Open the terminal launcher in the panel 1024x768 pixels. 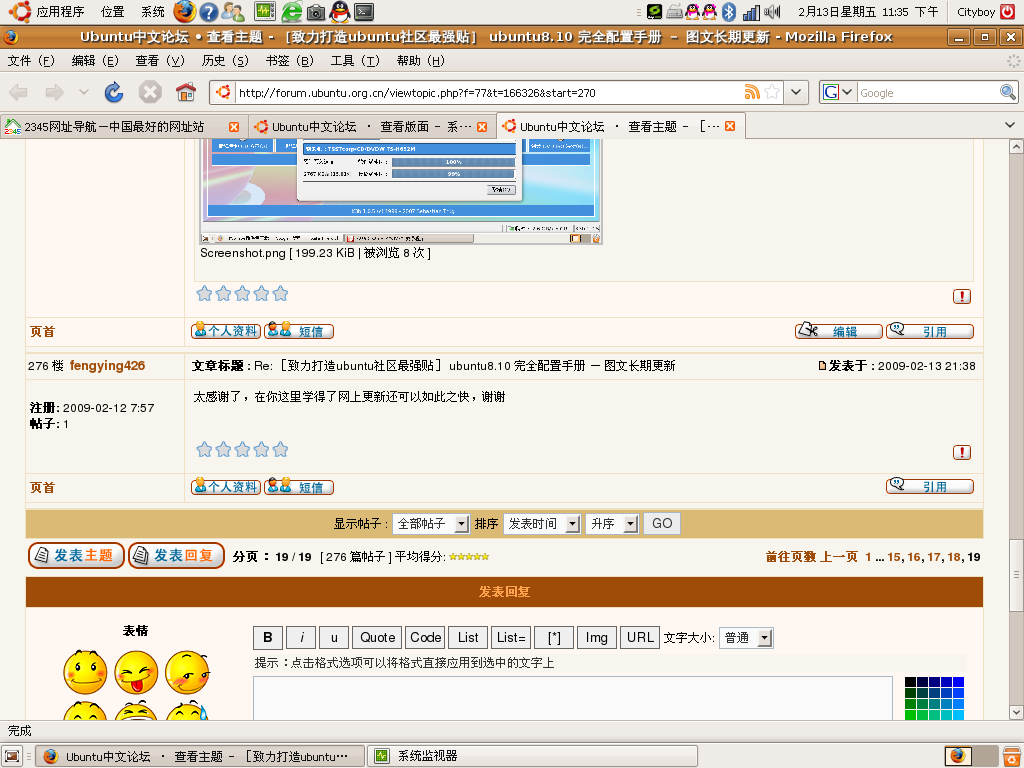(x=364, y=12)
